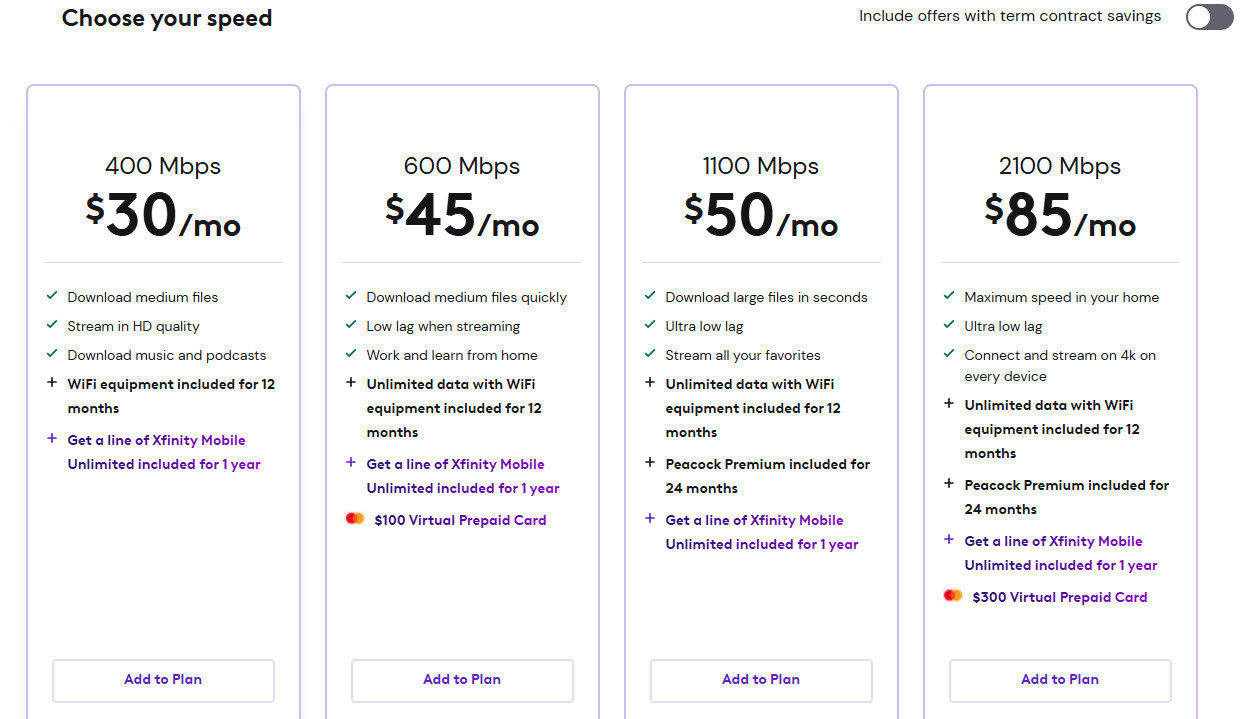Screen dimensions: 1251x719
Task: Expand the Xfinity Mobile plus in 600 Mbps plan
Action: [x=351, y=463]
